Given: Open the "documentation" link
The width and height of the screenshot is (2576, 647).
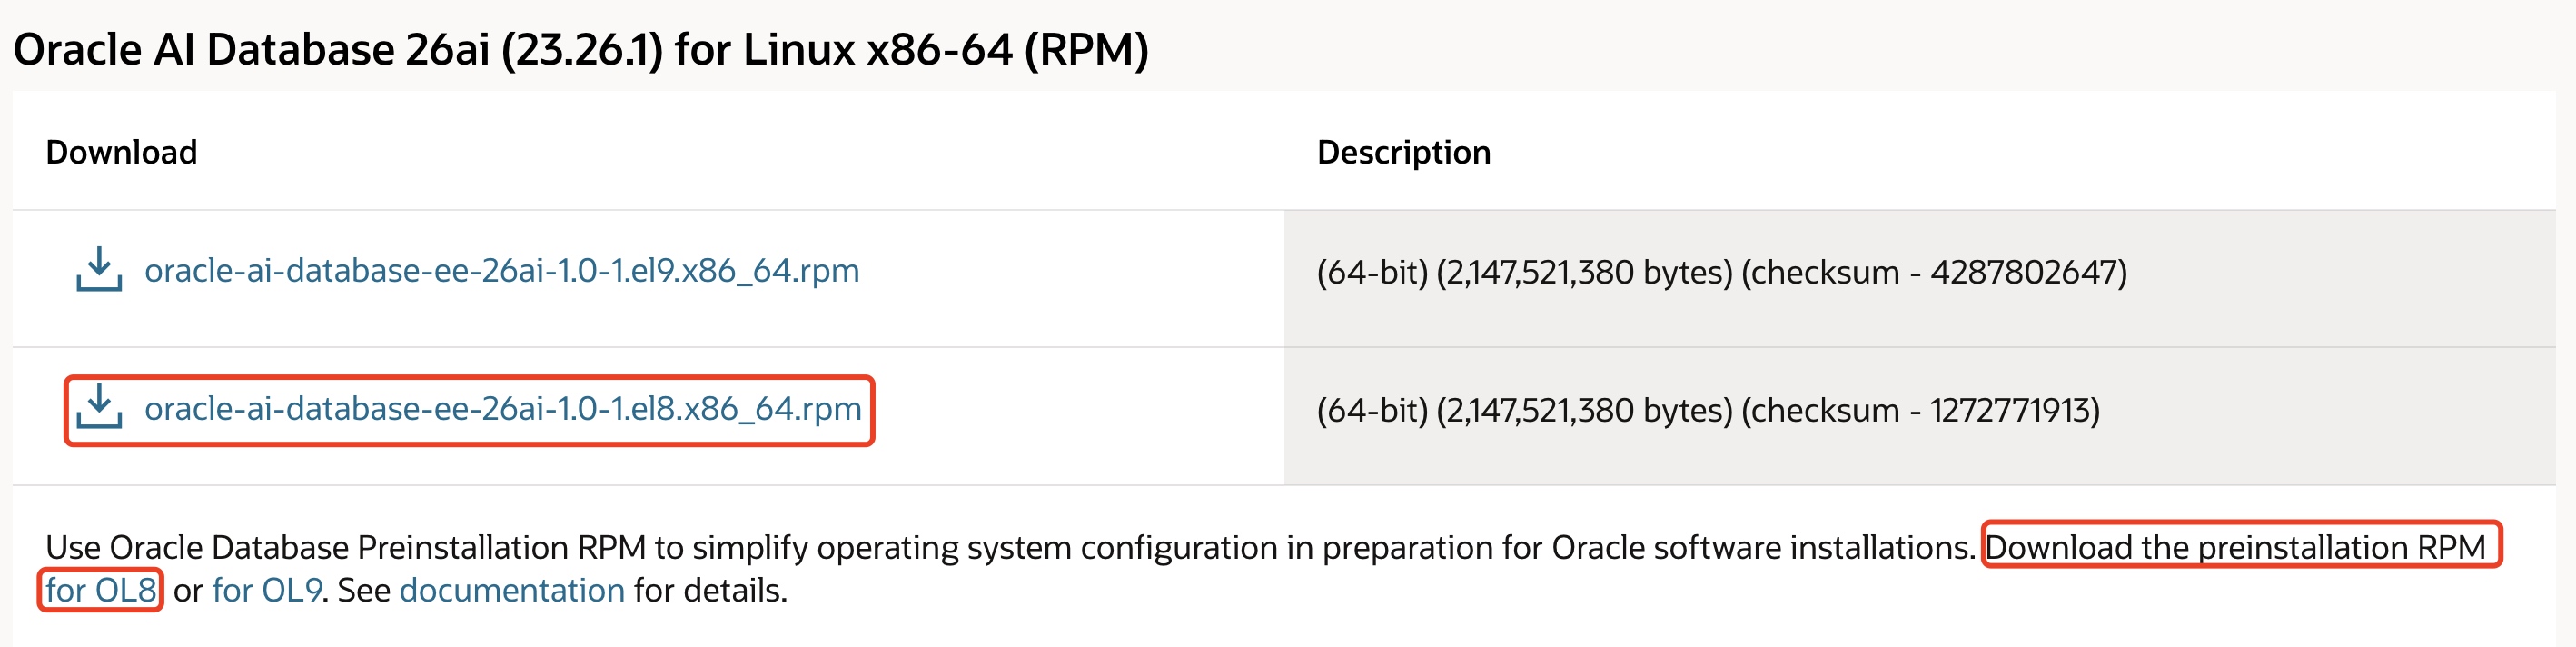Looking at the screenshot, I should pyautogui.click(x=511, y=590).
